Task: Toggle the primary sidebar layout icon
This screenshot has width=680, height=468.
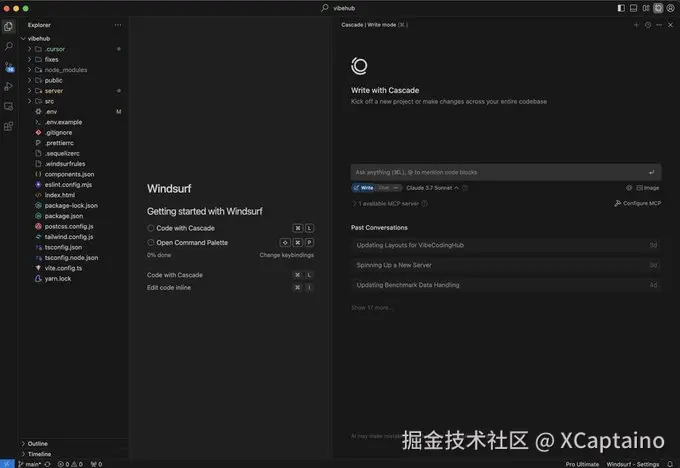Action: click(621, 8)
